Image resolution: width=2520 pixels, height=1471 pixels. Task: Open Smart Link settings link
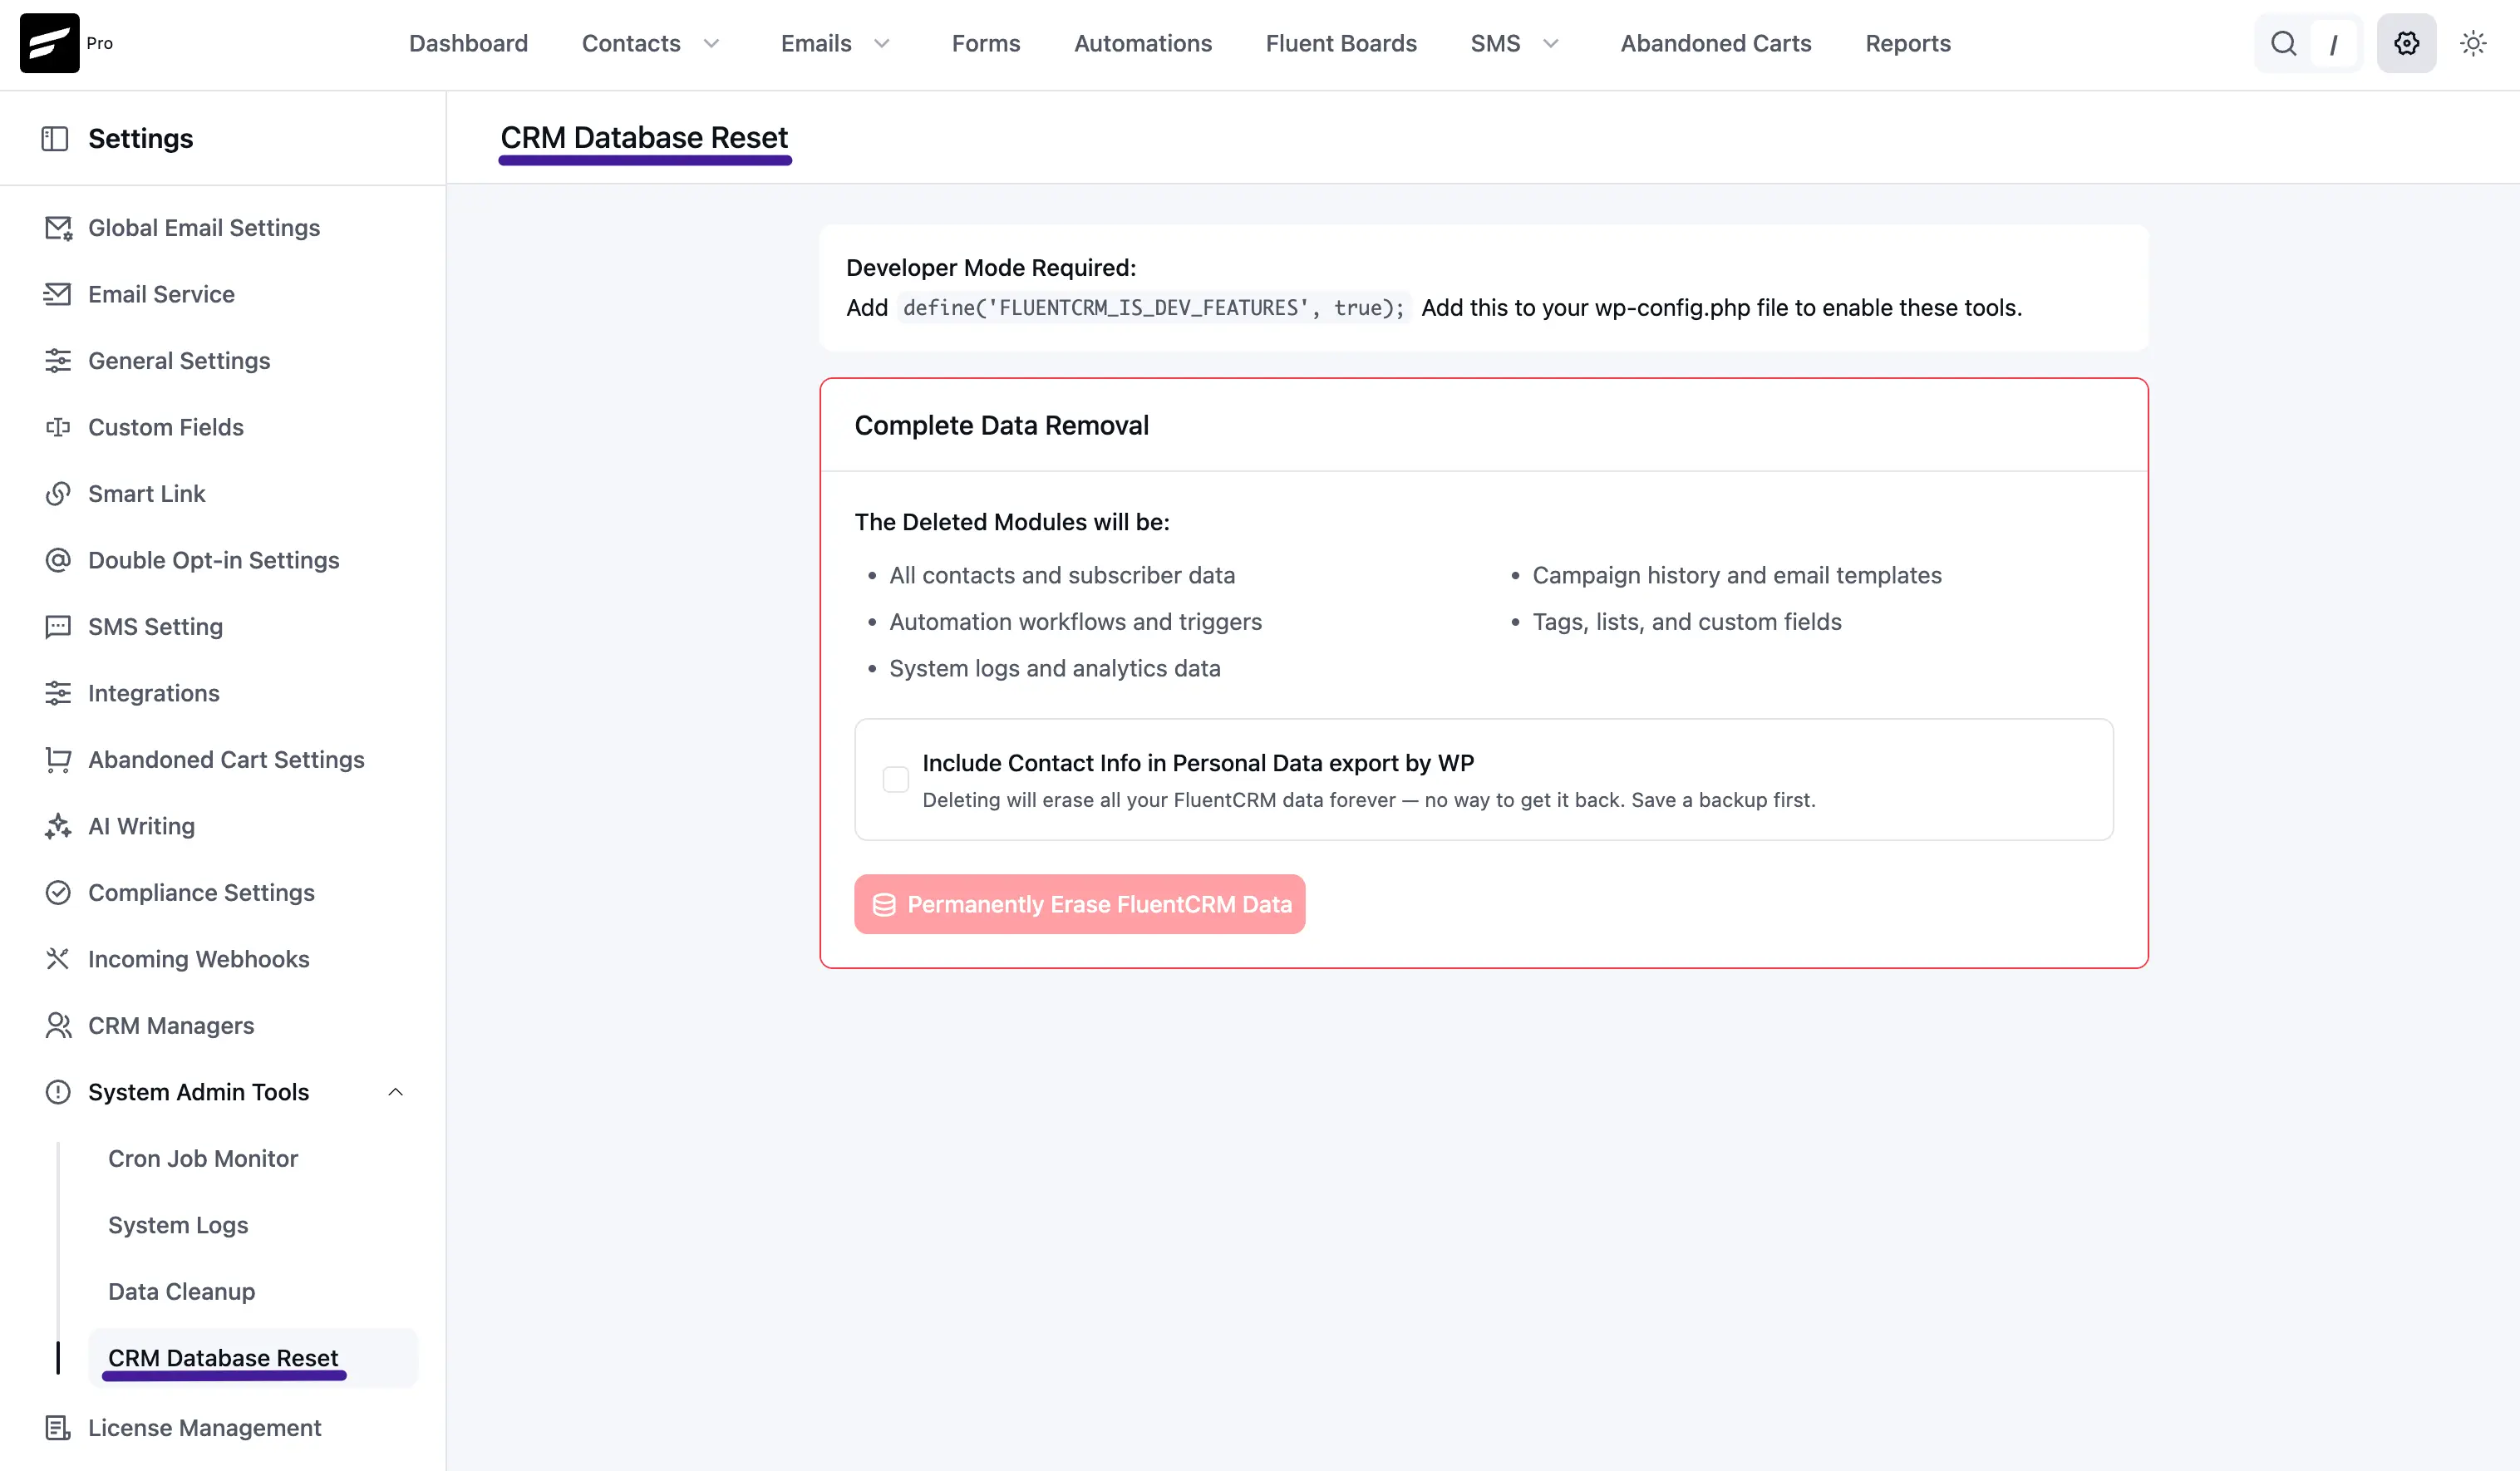147,494
